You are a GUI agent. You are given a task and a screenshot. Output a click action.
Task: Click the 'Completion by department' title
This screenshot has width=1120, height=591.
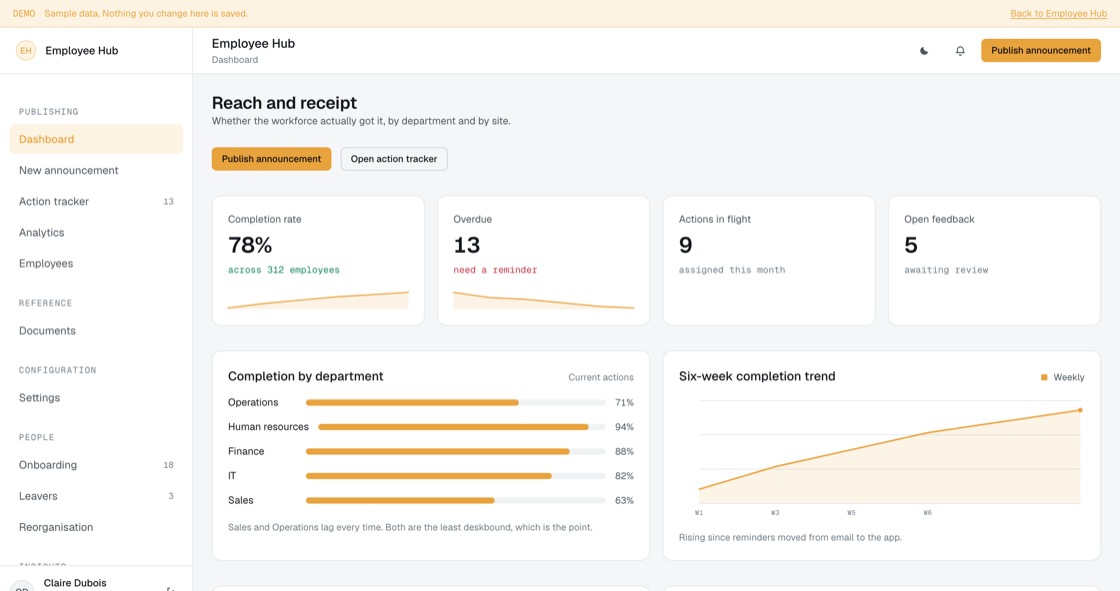pyautogui.click(x=306, y=377)
